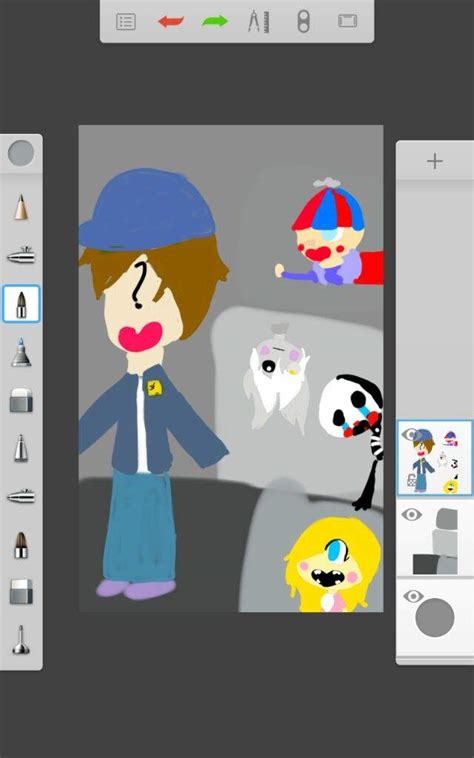474x758 pixels.
Task: Hide the gray circle background layer
Action: [413, 596]
